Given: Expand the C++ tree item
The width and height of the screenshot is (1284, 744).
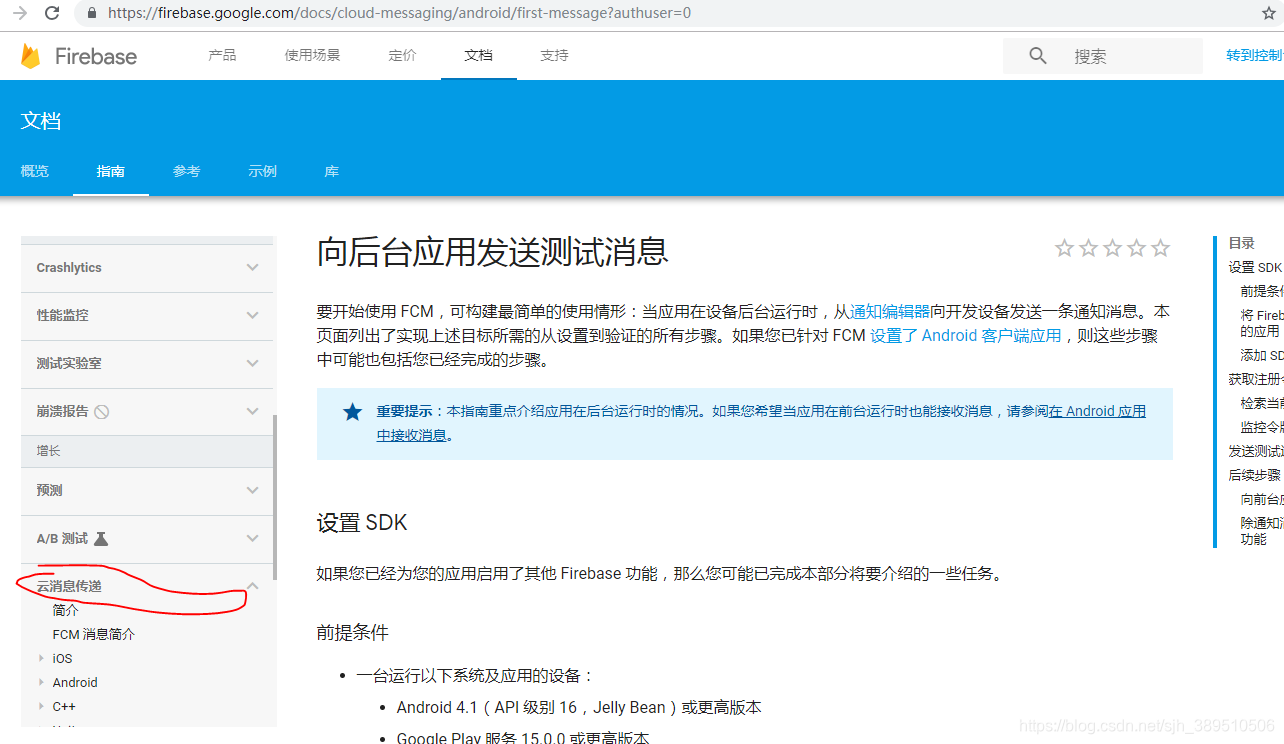Looking at the screenshot, I should (x=41, y=706).
